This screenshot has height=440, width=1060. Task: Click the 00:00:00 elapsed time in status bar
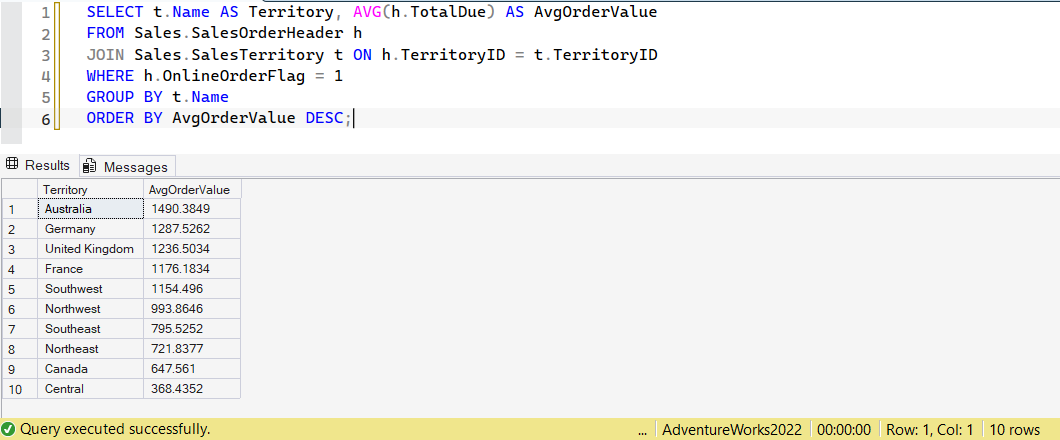(844, 429)
